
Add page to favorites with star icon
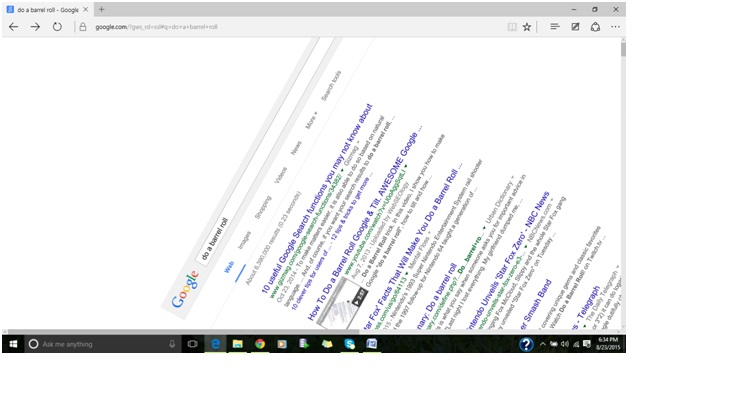pos(527,27)
